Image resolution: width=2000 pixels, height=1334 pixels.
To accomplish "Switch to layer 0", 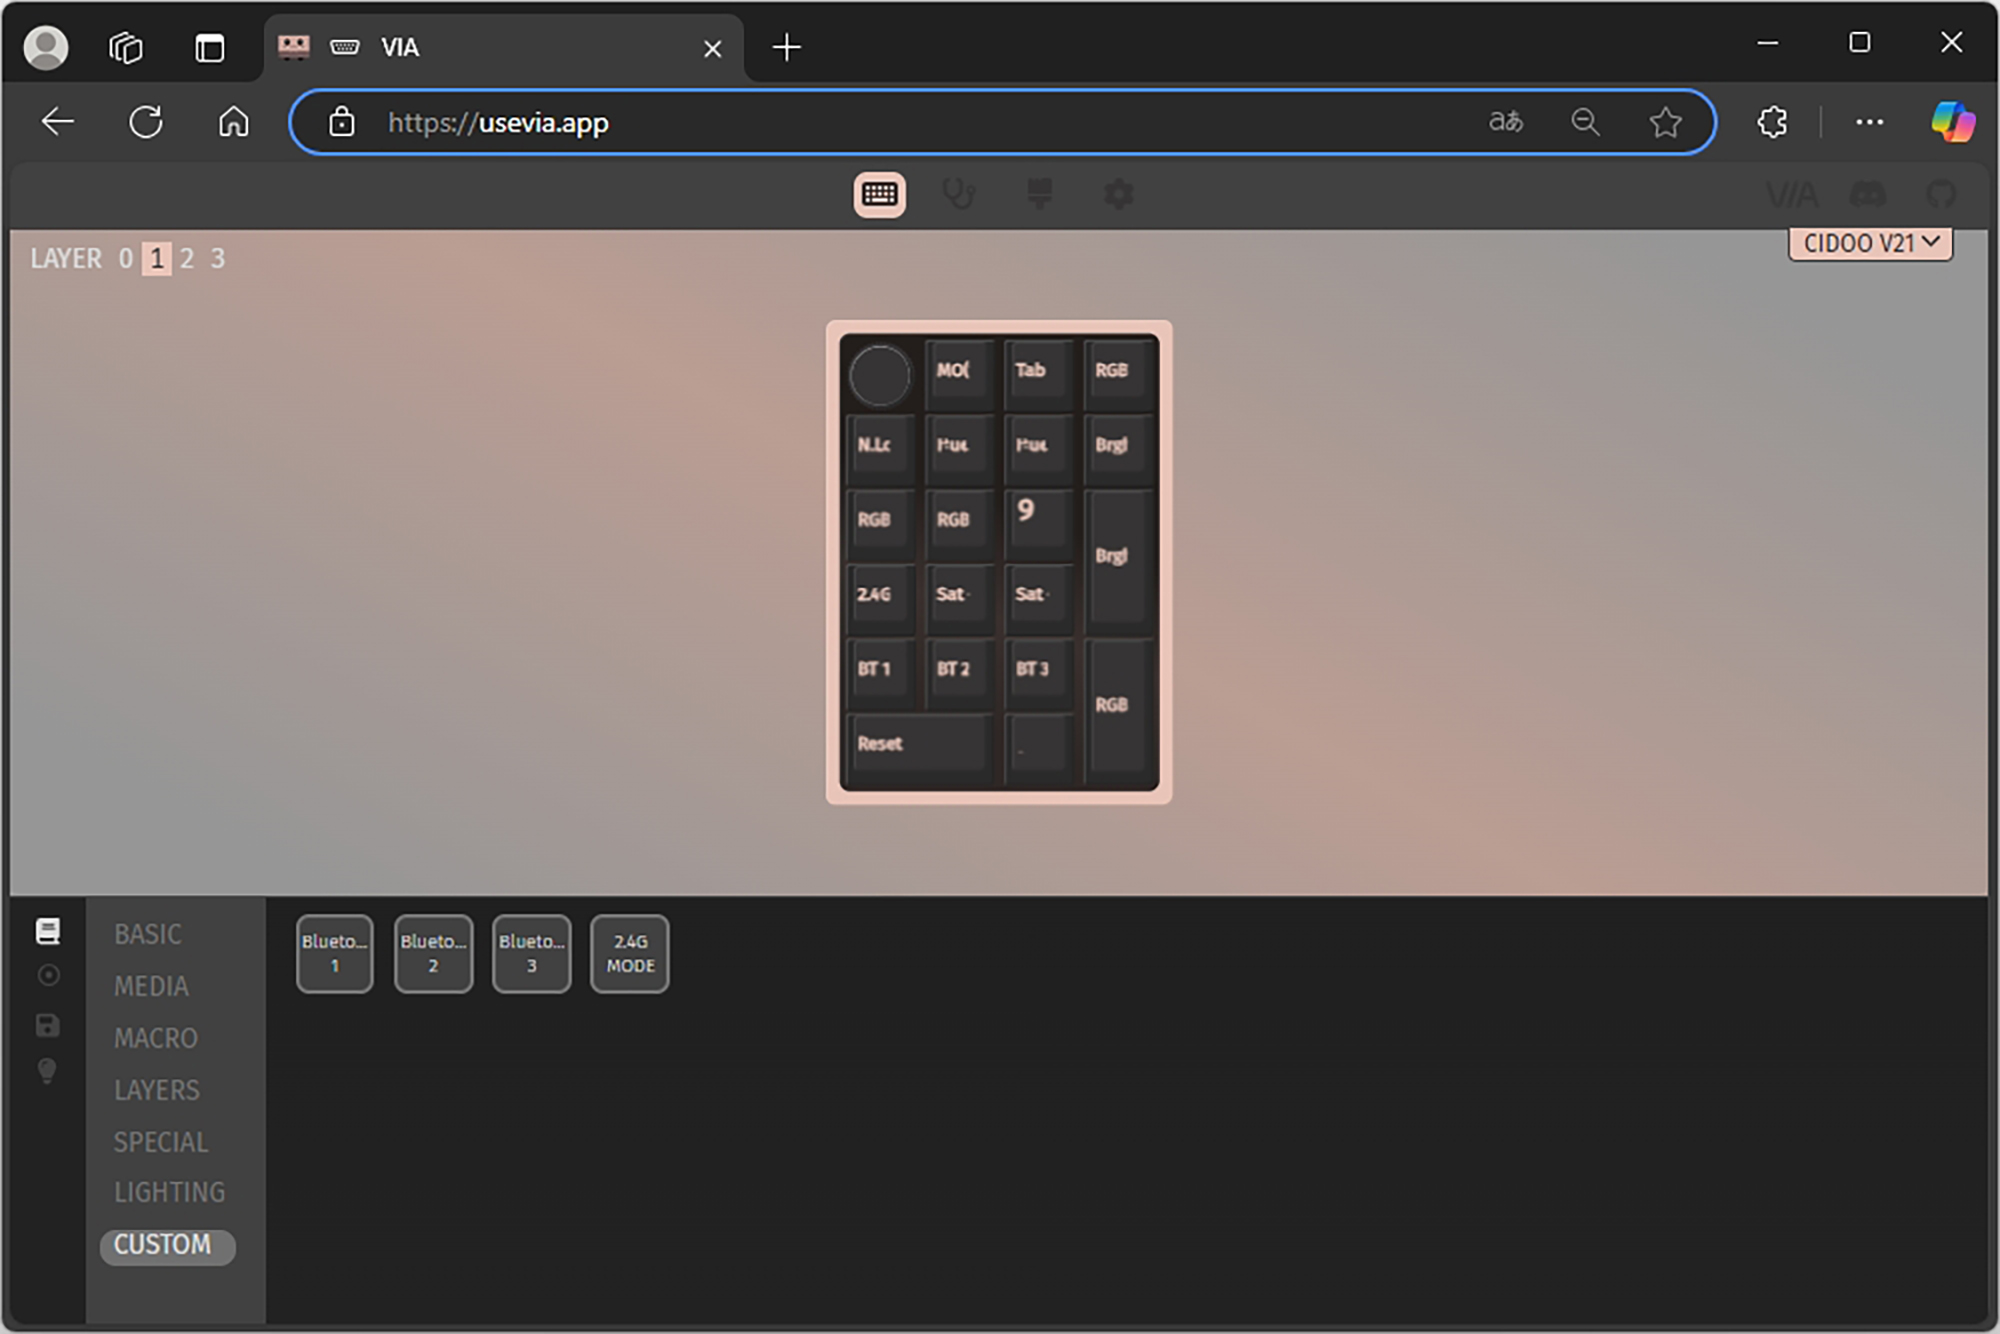I will pyautogui.click(x=126, y=259).
